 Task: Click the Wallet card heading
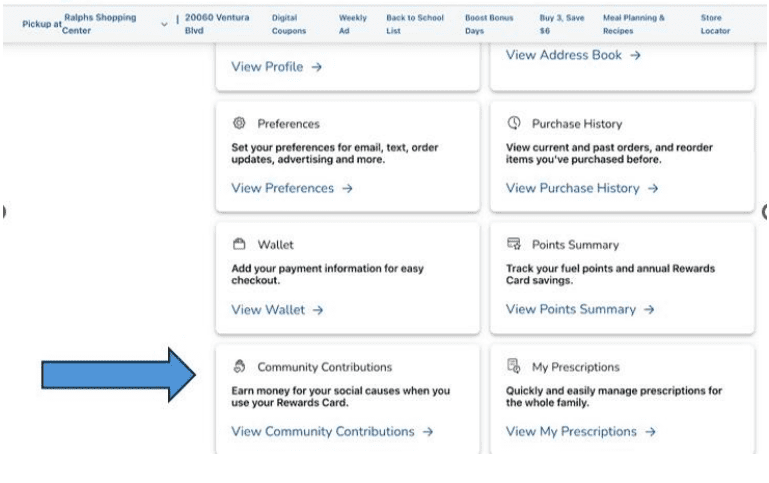pyautogui.click(x=276, y=245)
